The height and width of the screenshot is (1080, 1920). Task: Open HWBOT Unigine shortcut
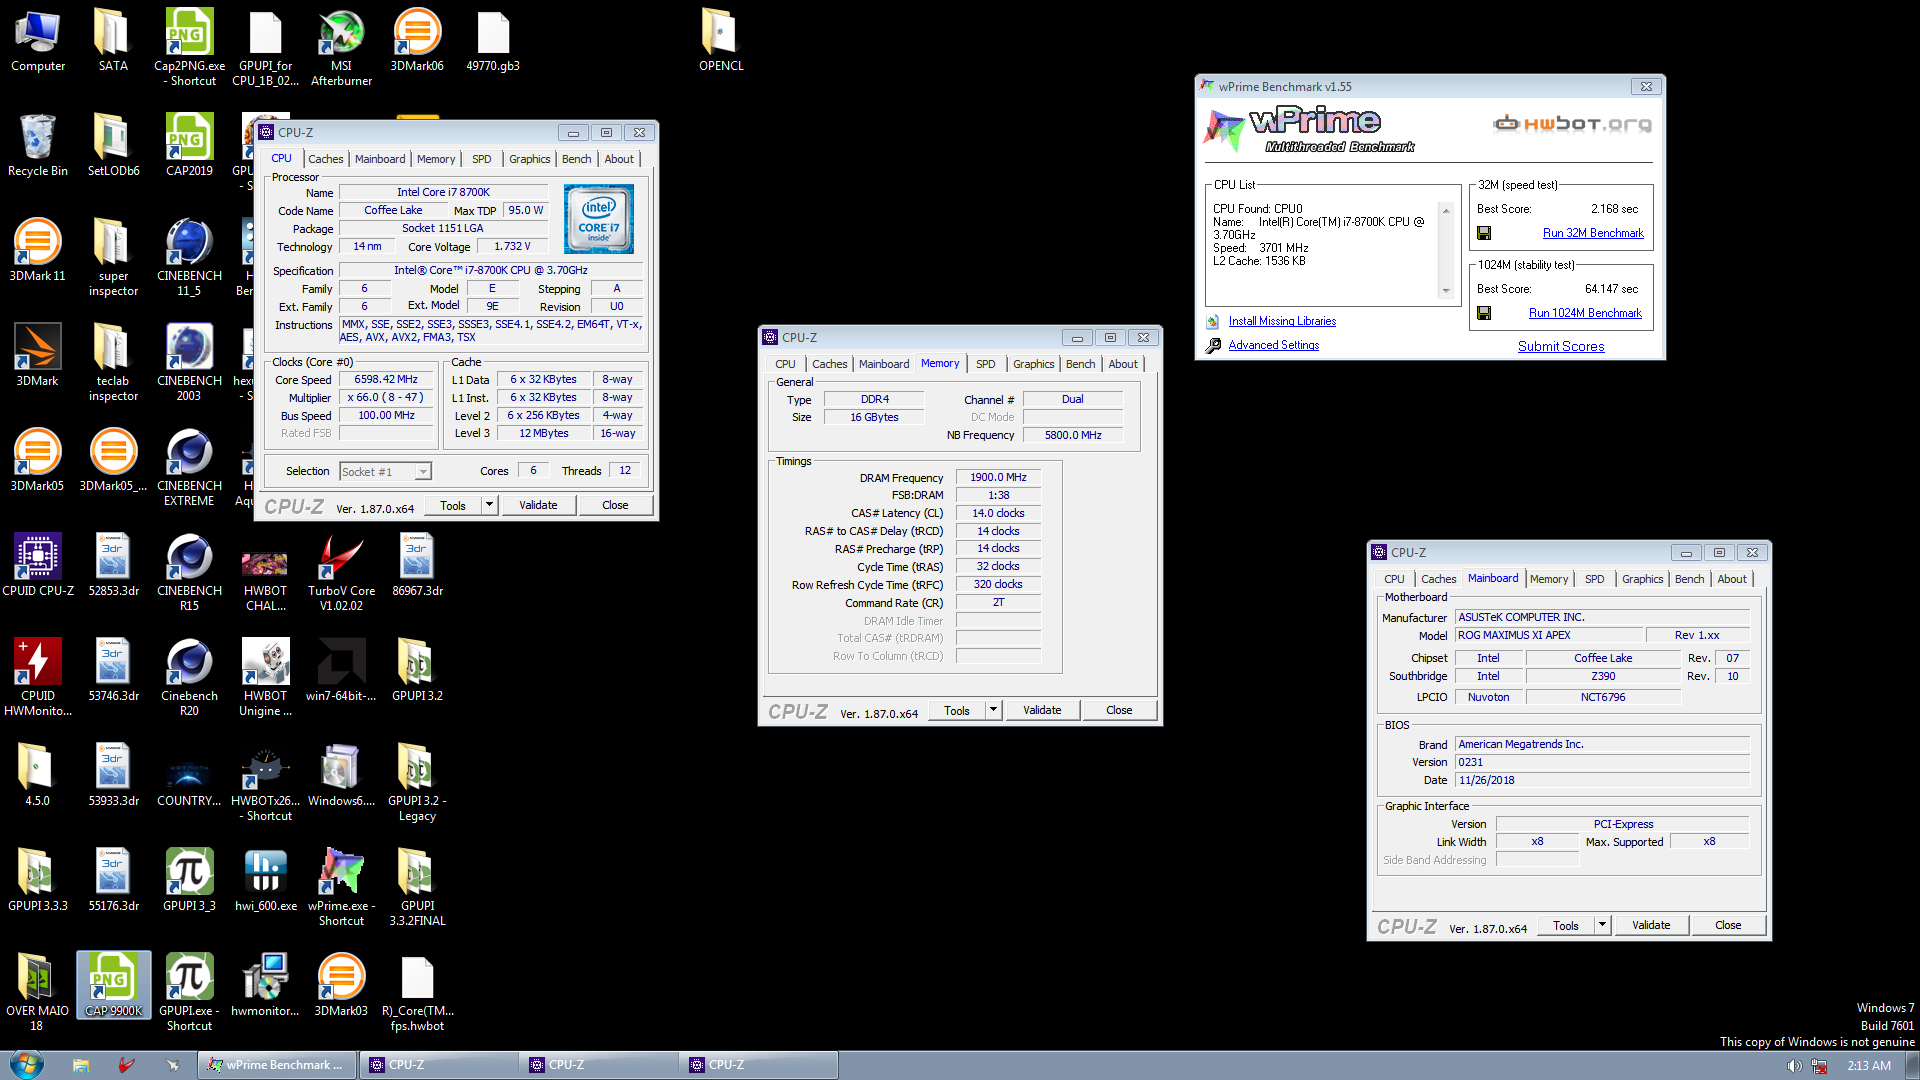[x=265, y=678]
